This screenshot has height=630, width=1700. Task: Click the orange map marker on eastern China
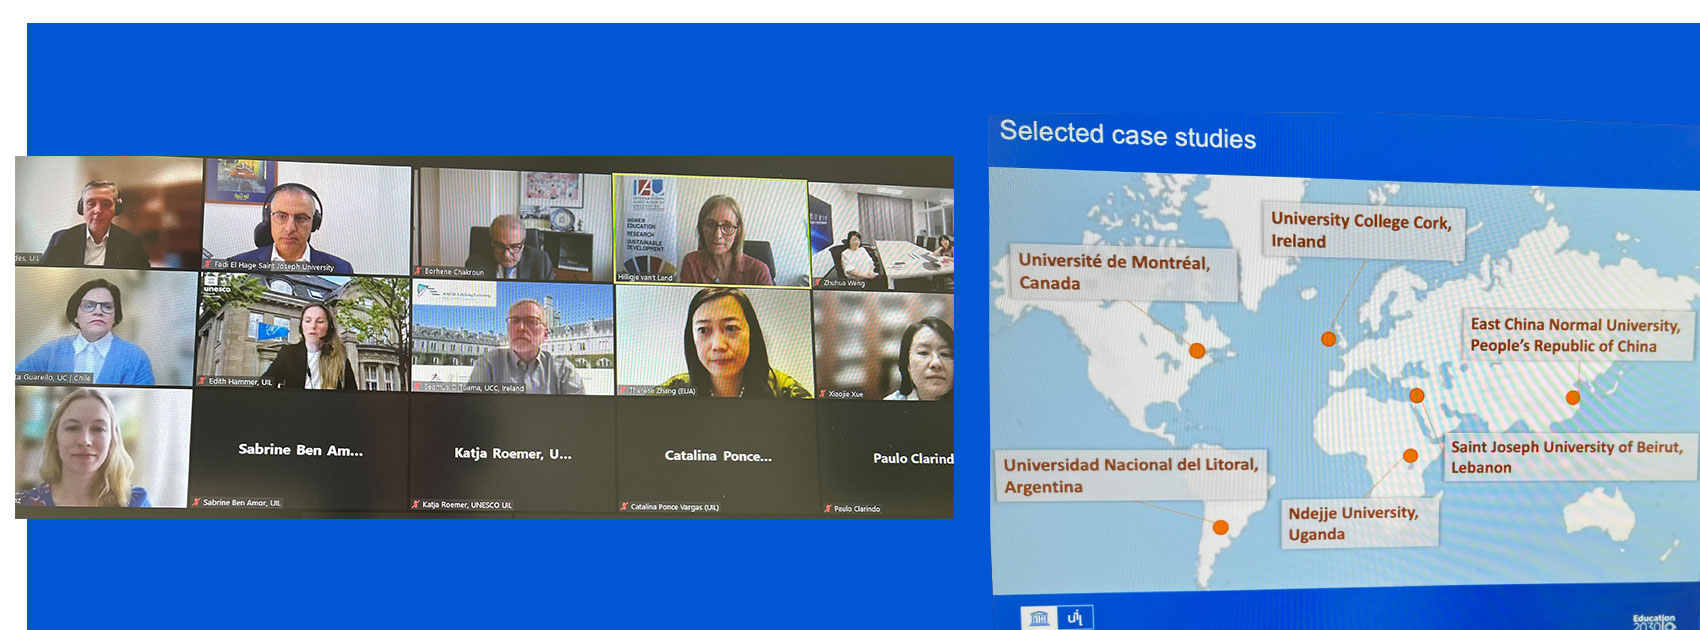pyautogui.click(x=1572, y=397)
